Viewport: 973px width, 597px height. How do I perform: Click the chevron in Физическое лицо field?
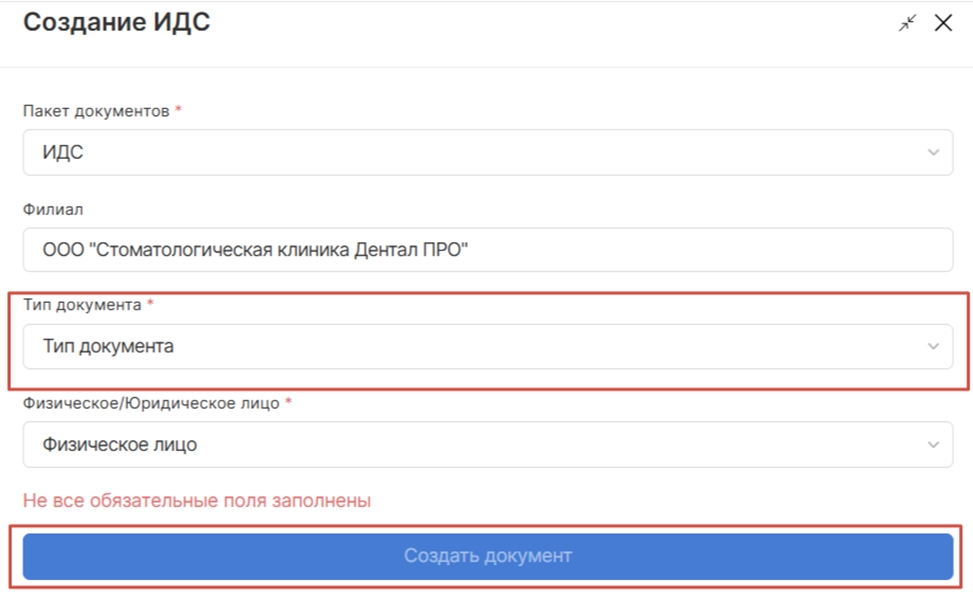click(x=933, y=445)
